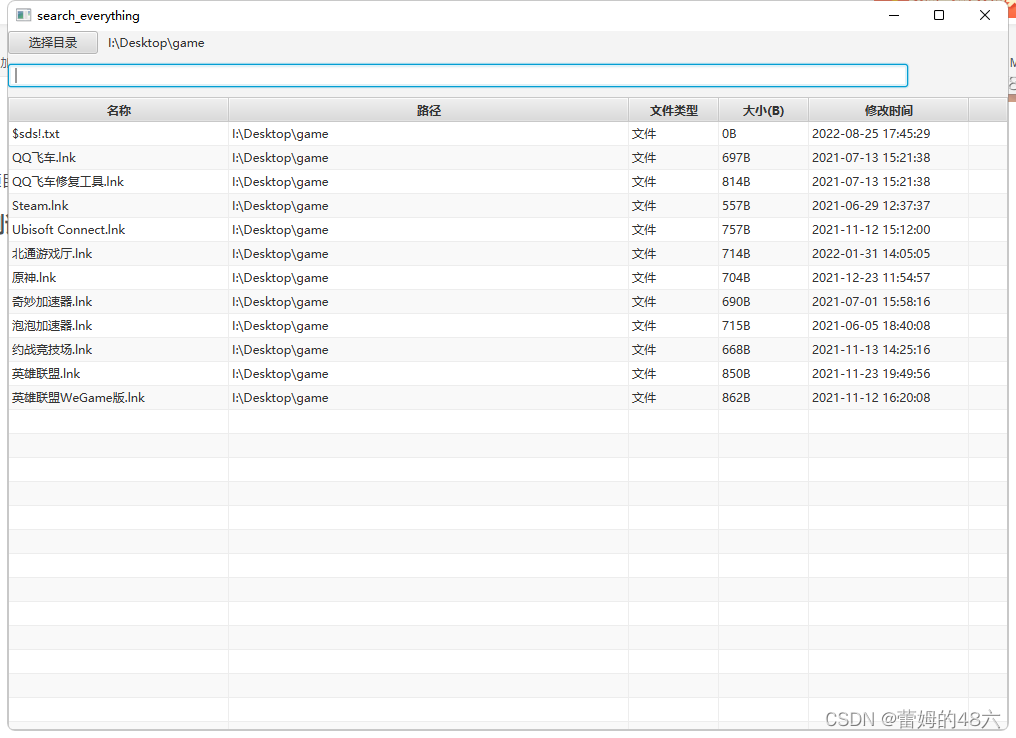This screenshot has width=1016, height=738.
Task: Select the Steam.lnk file name
Action: (40, 205)
